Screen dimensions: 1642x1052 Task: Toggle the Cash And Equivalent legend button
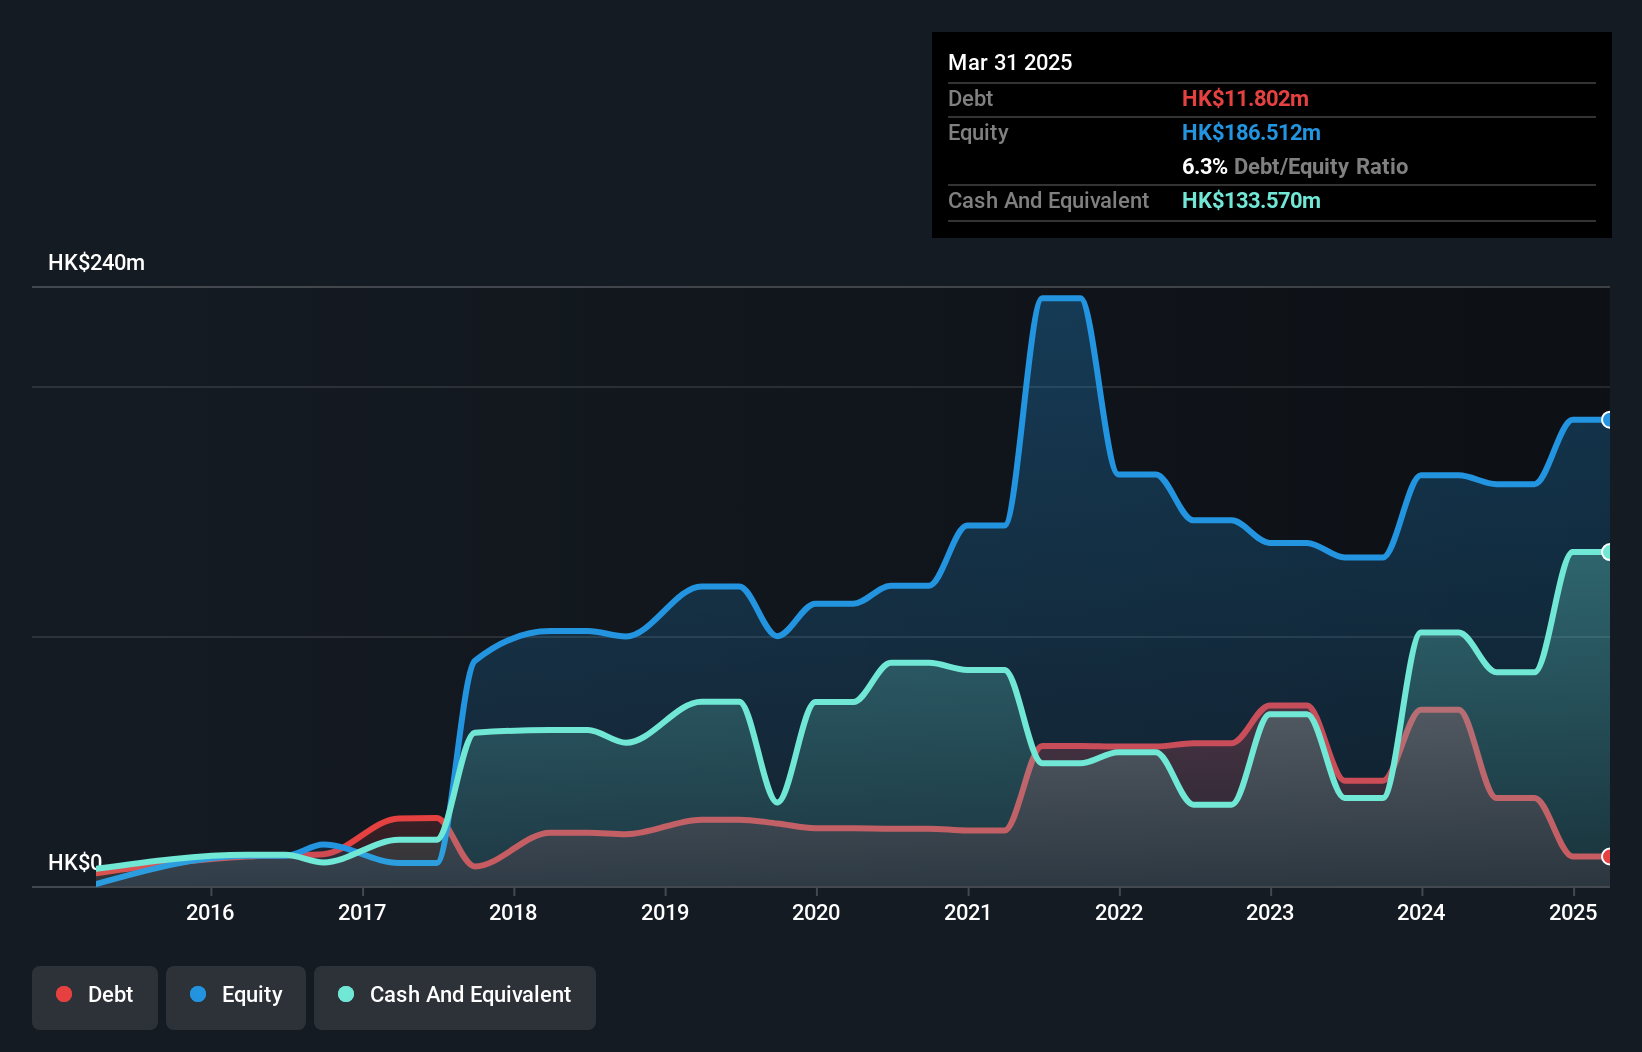pyautogui.click(x=455, y=997)
